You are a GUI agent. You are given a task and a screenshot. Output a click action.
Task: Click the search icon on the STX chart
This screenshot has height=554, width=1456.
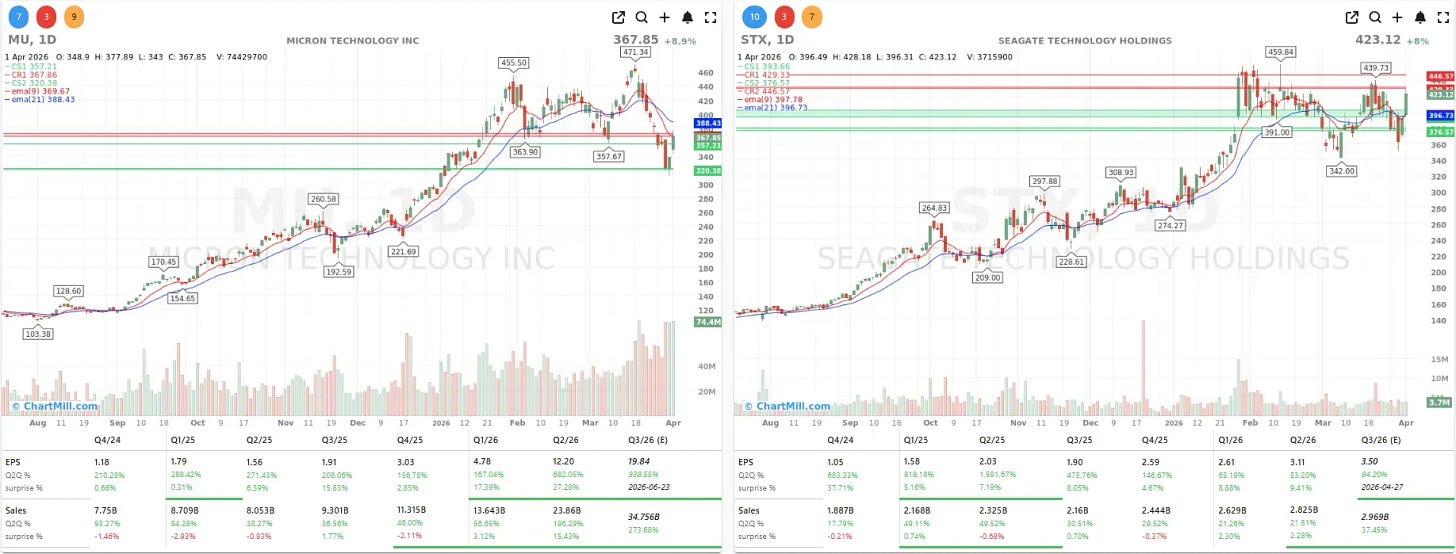click(1375, 17)
